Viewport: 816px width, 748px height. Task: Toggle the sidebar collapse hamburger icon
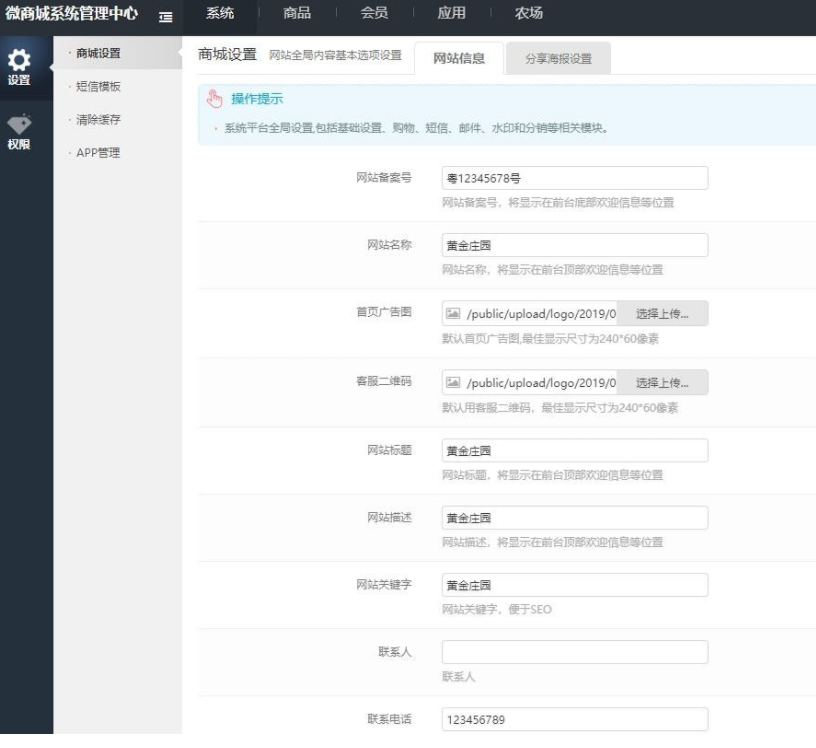point(165,17)
